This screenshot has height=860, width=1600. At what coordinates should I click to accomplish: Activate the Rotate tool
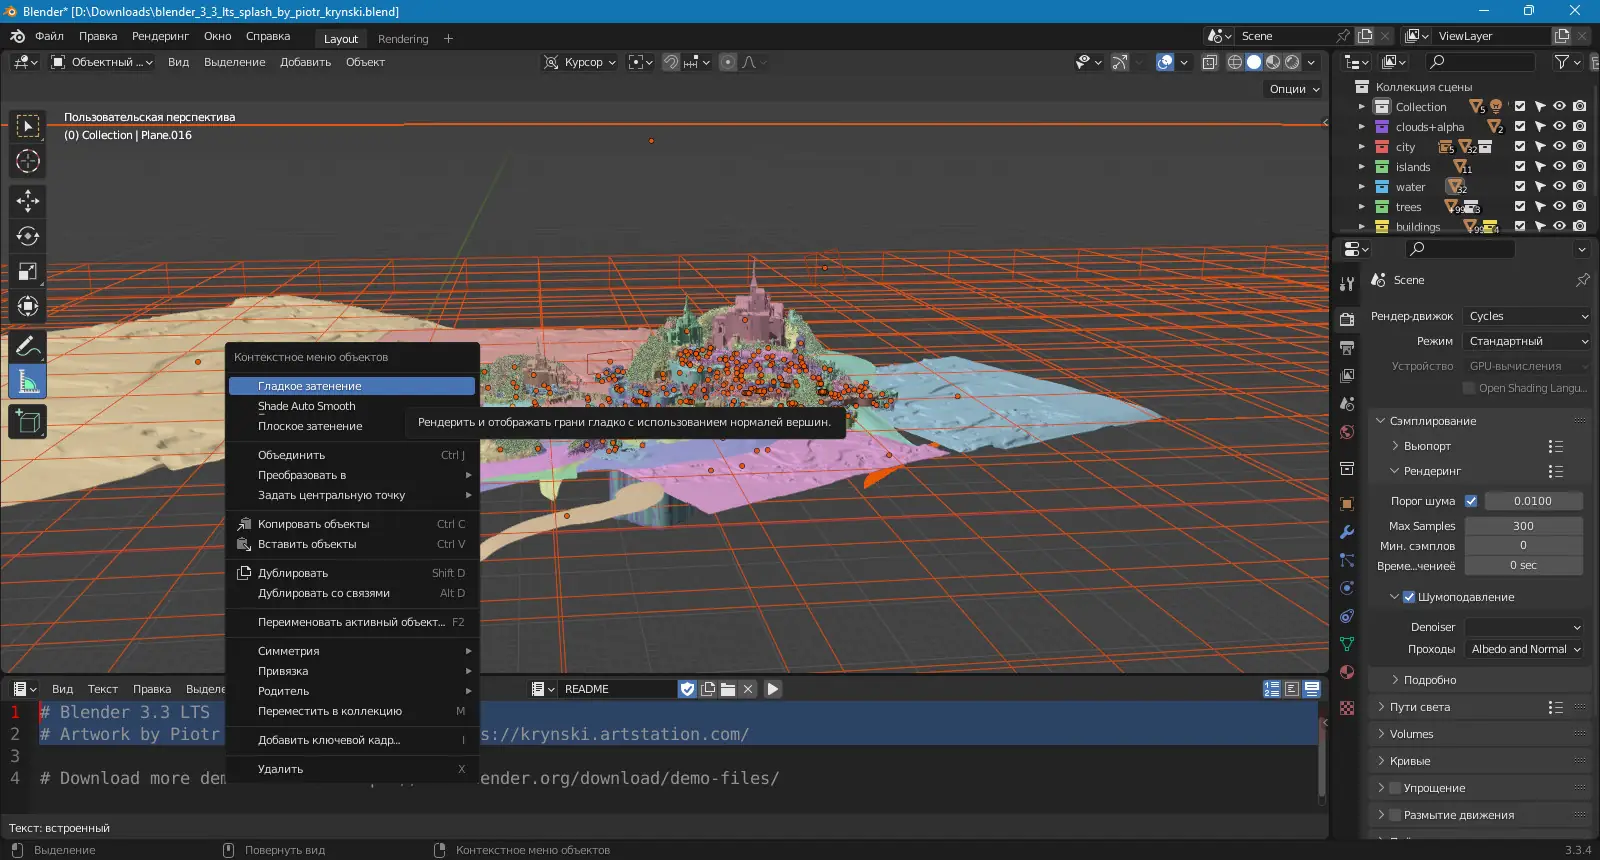coord(28,237)
